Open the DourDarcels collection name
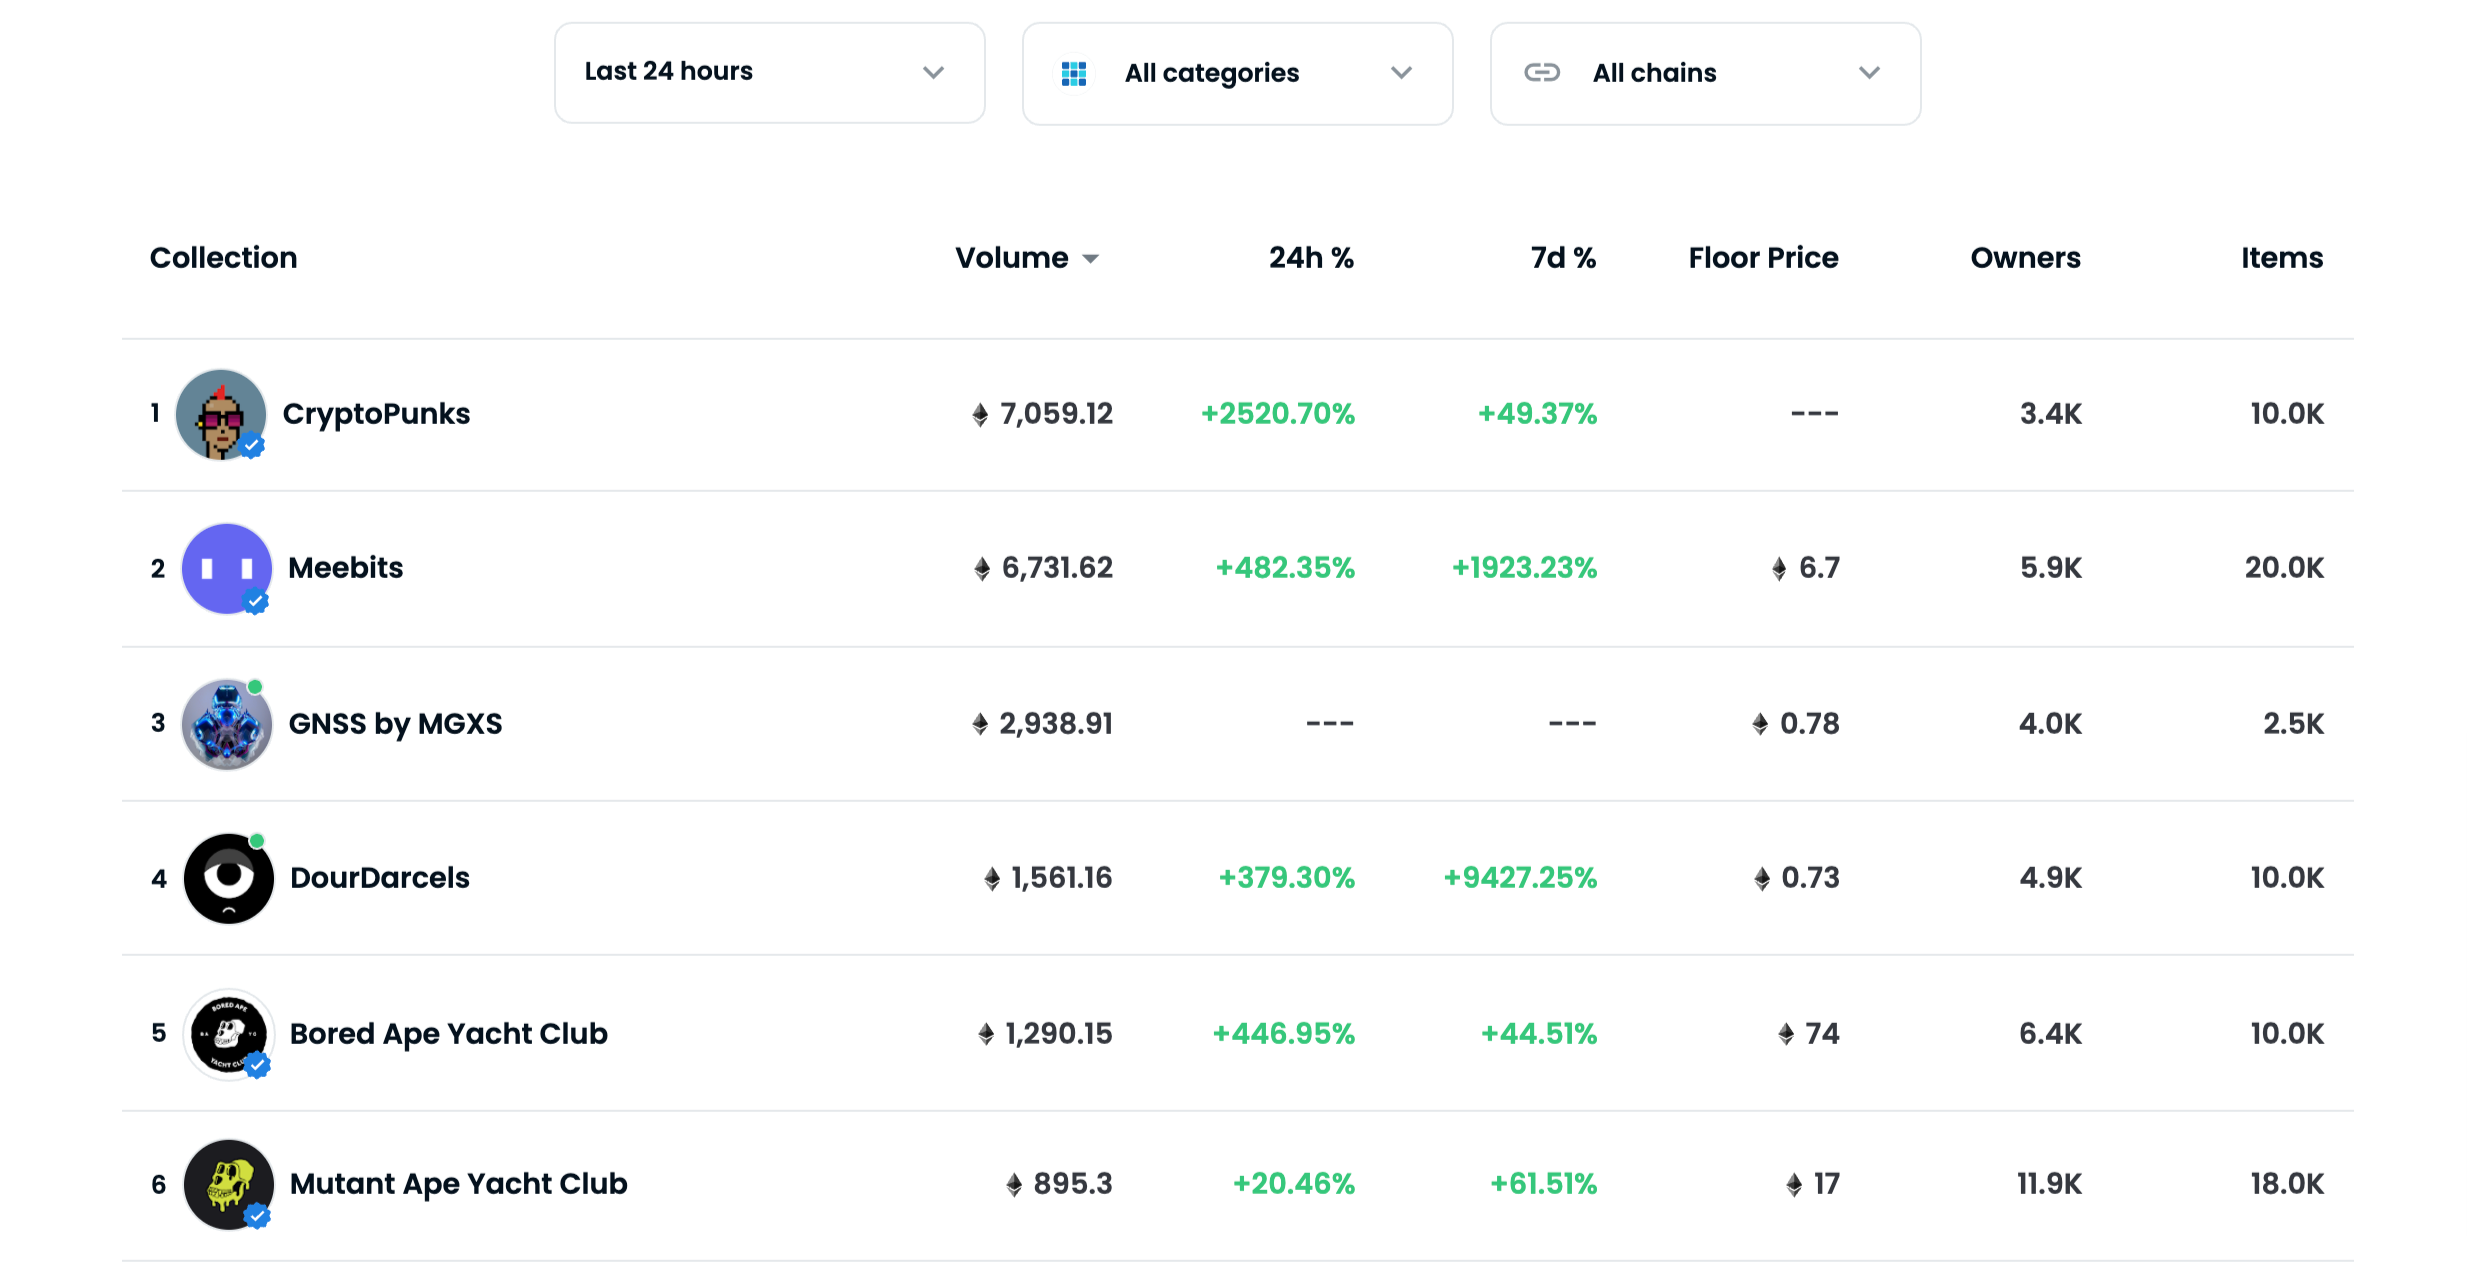2467x1270 pixels. 380,878
